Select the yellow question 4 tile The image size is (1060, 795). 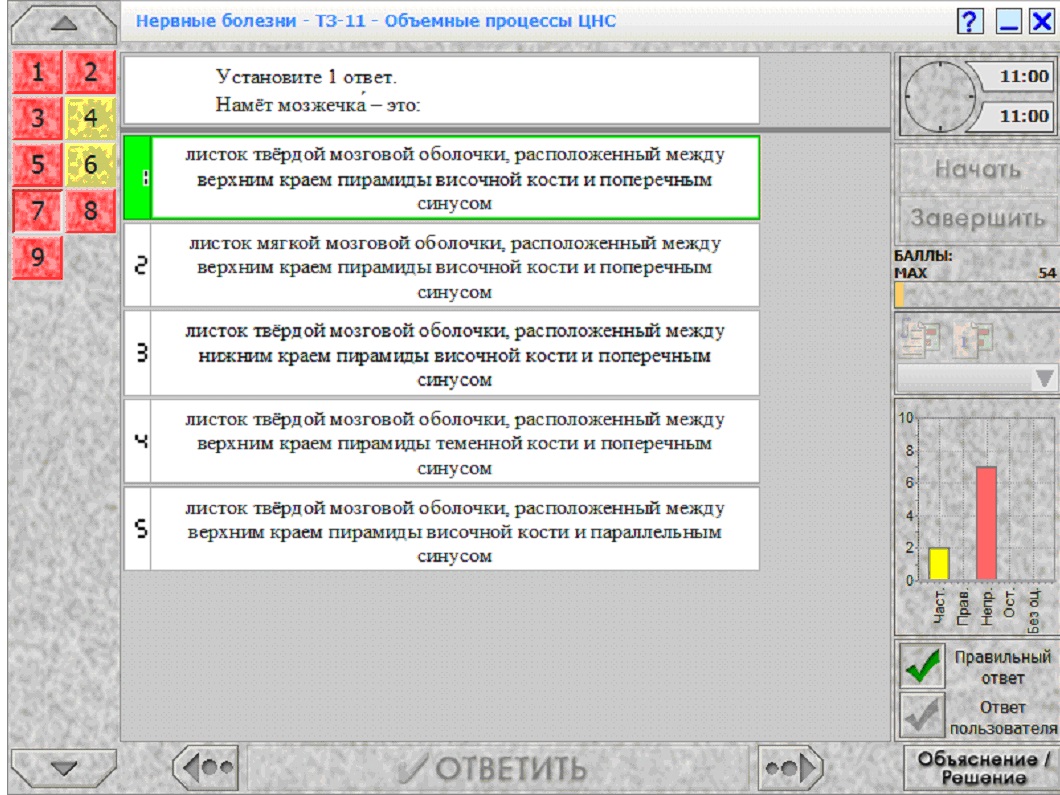91,118
